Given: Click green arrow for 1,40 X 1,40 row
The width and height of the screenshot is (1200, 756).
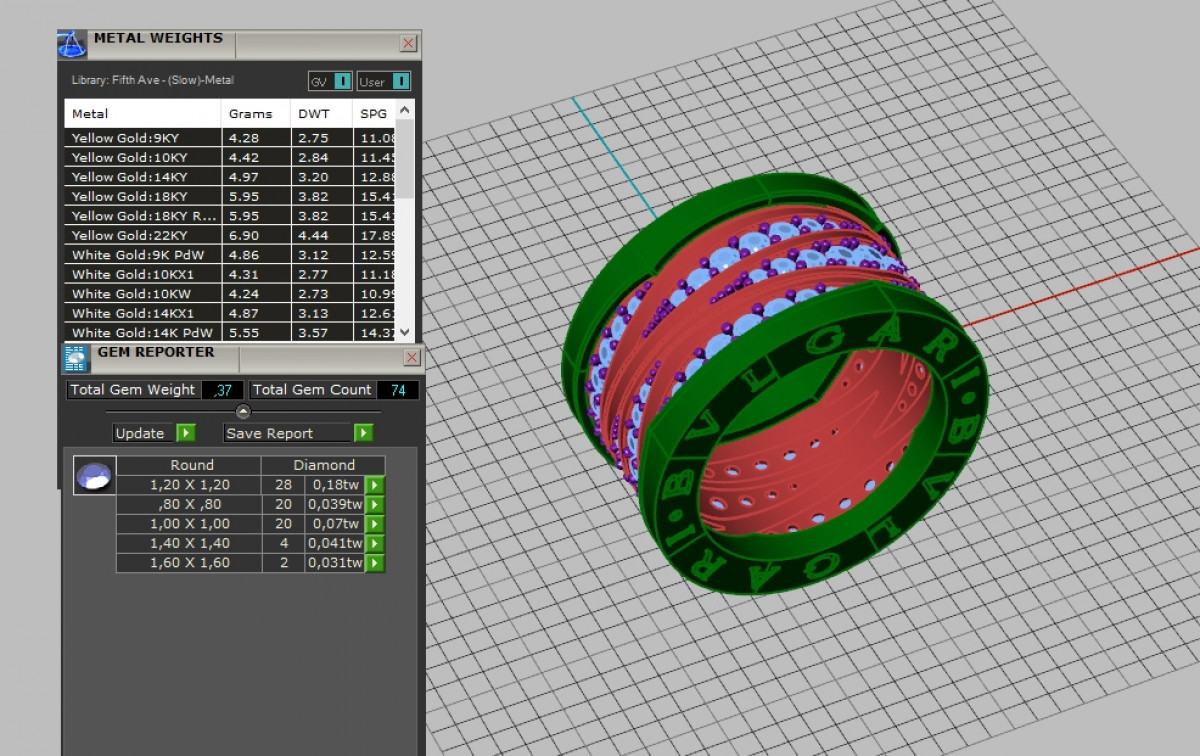Looking at the screenshot, I should pyautogui.click(x=374, y=544).
